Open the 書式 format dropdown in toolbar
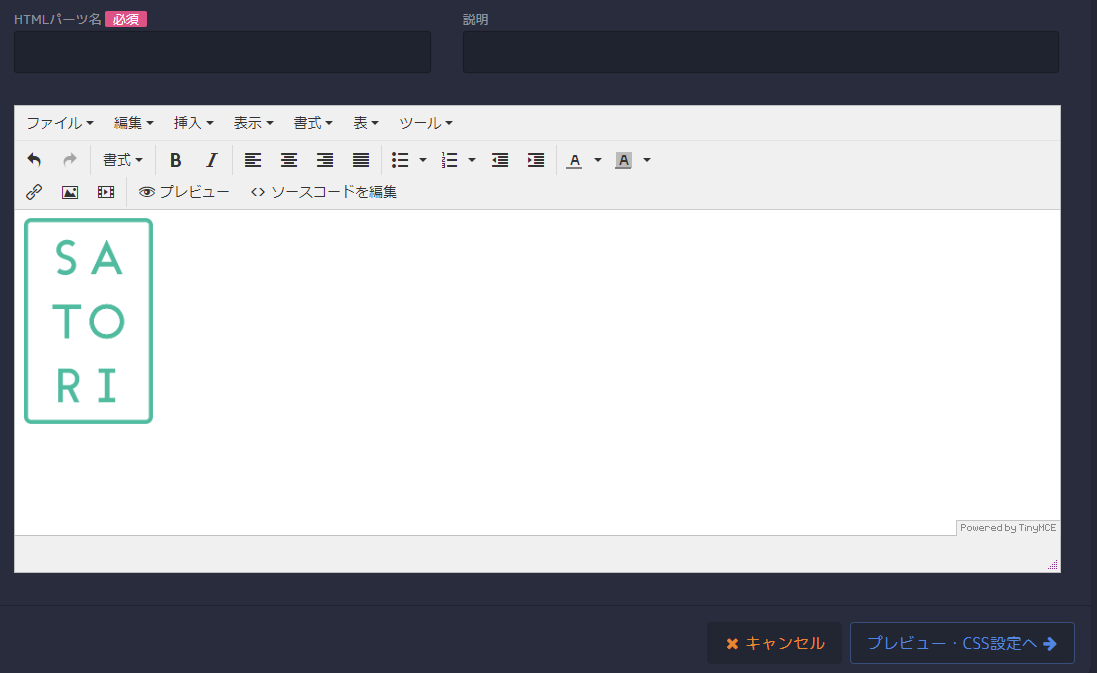Screen dimensions: 1097x673 click(x=122, y=160)
